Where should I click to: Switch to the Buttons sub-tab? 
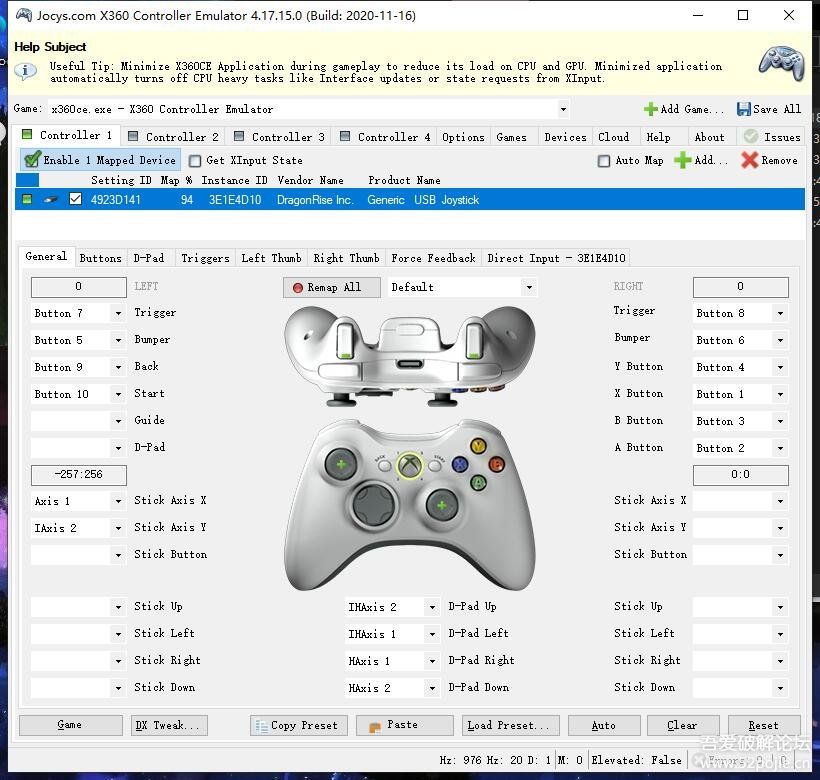click(x=100, y=258)
